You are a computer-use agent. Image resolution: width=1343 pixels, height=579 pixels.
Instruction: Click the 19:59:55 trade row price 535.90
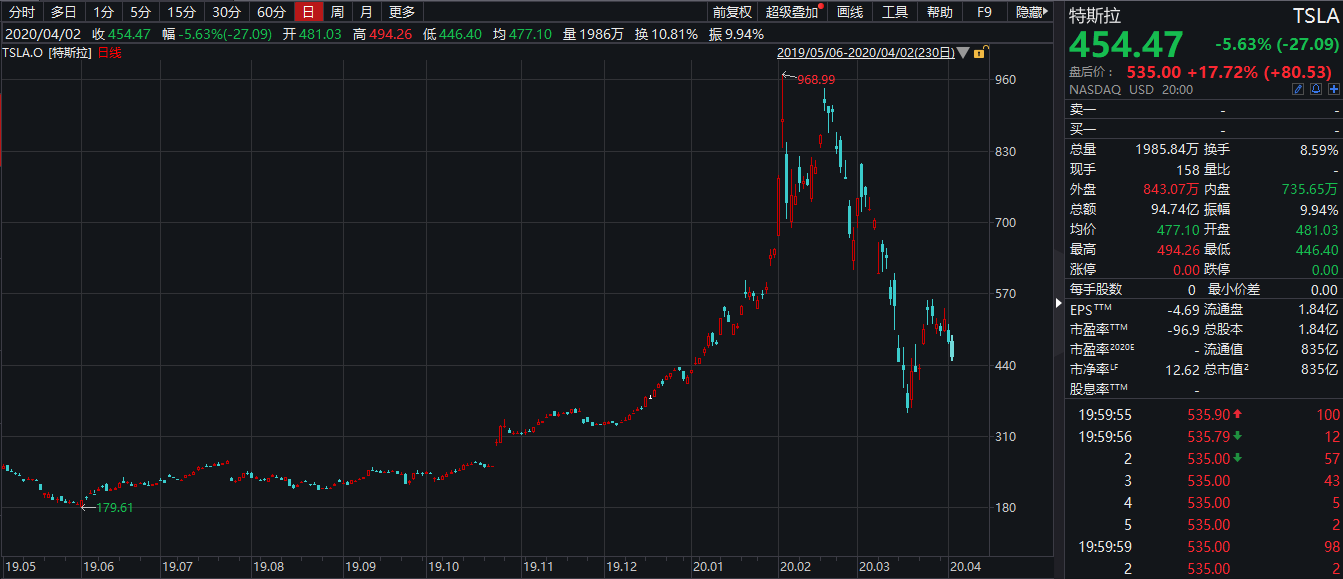tap(1207, 414)
